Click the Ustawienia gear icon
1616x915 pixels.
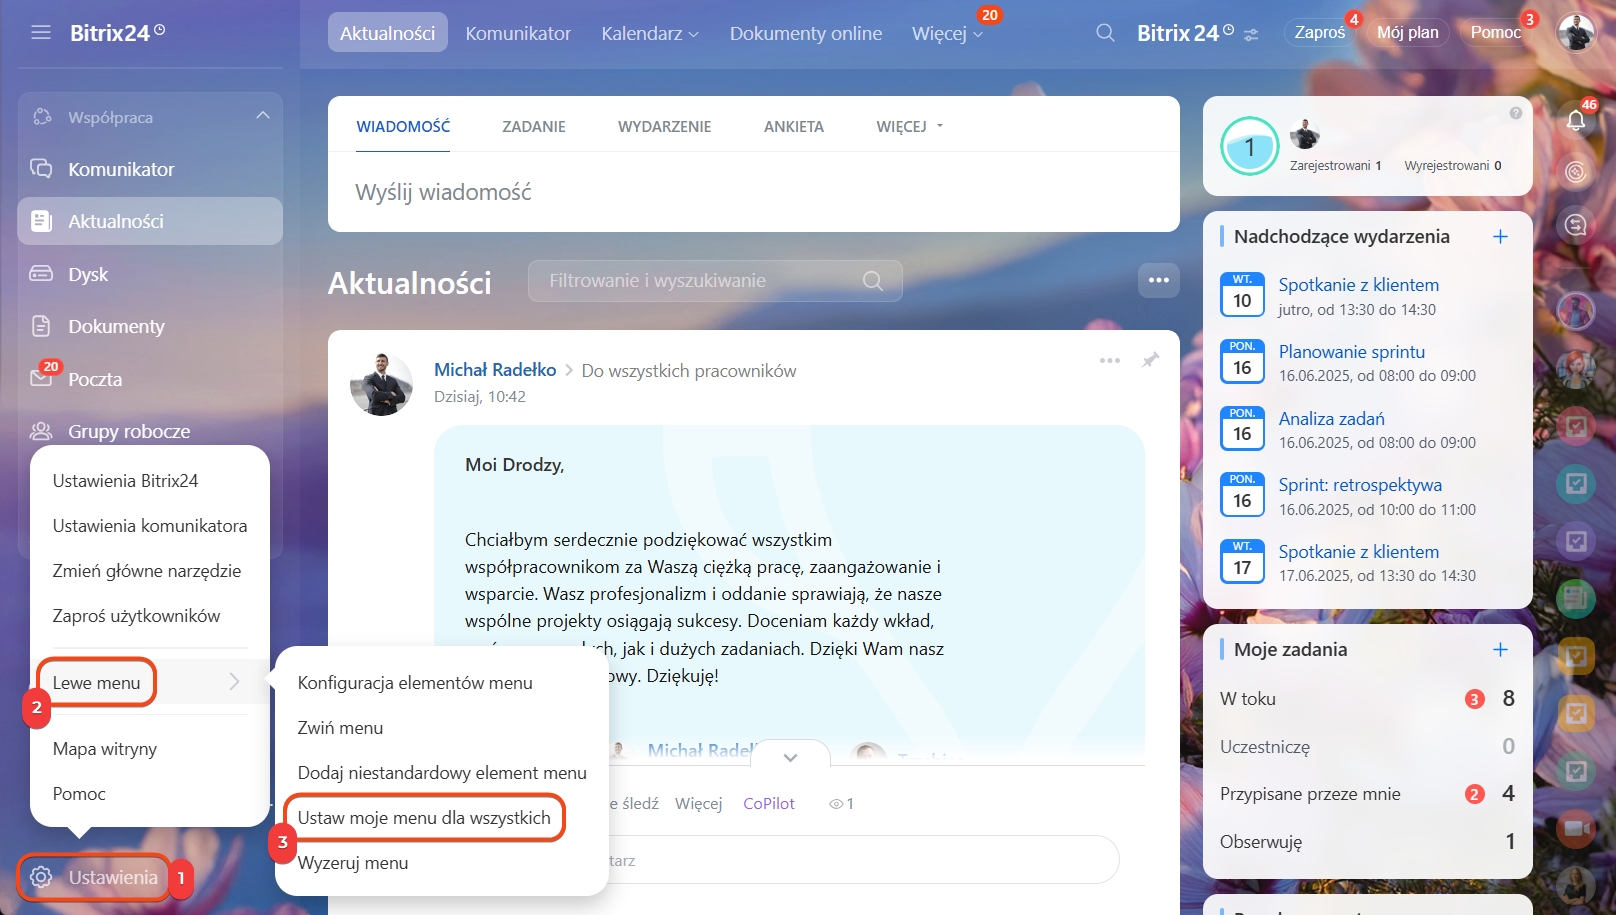coord(41,877)
